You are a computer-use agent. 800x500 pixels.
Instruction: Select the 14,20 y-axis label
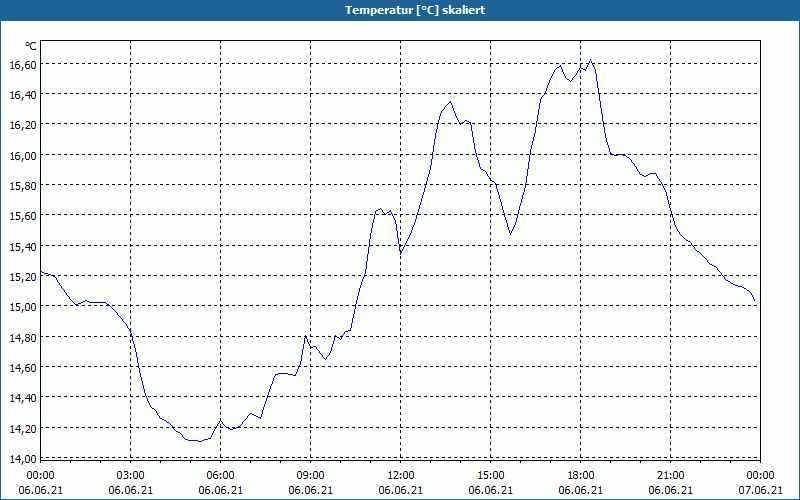23,428
